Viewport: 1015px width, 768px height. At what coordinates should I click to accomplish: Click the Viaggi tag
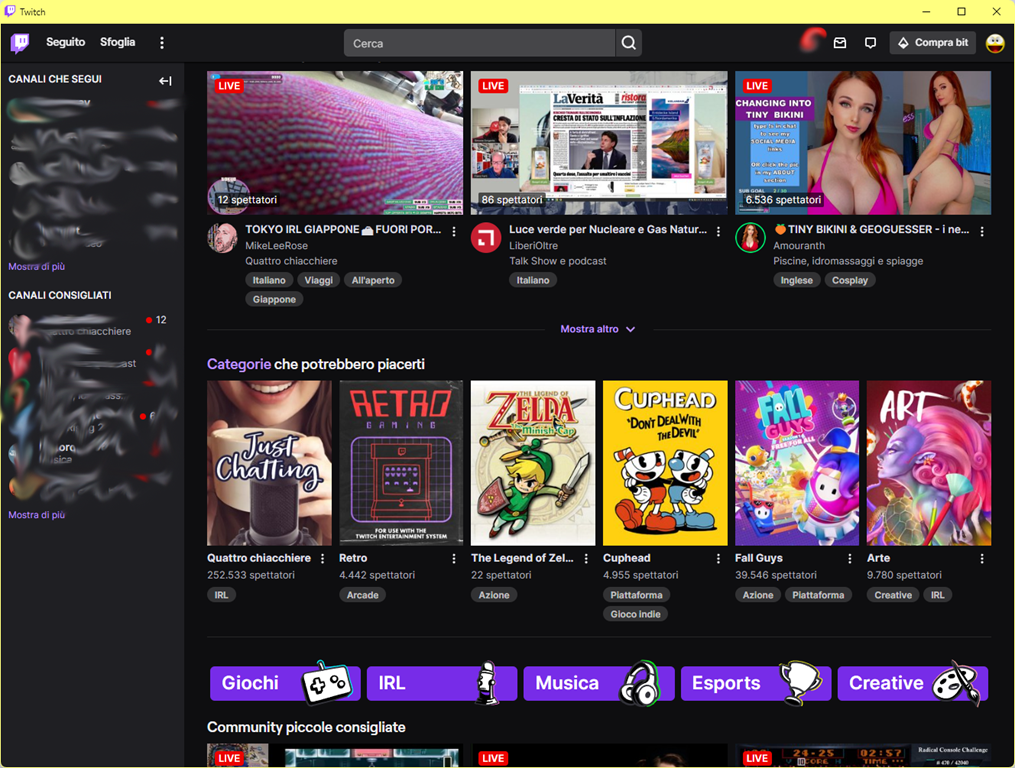(318, 280)
